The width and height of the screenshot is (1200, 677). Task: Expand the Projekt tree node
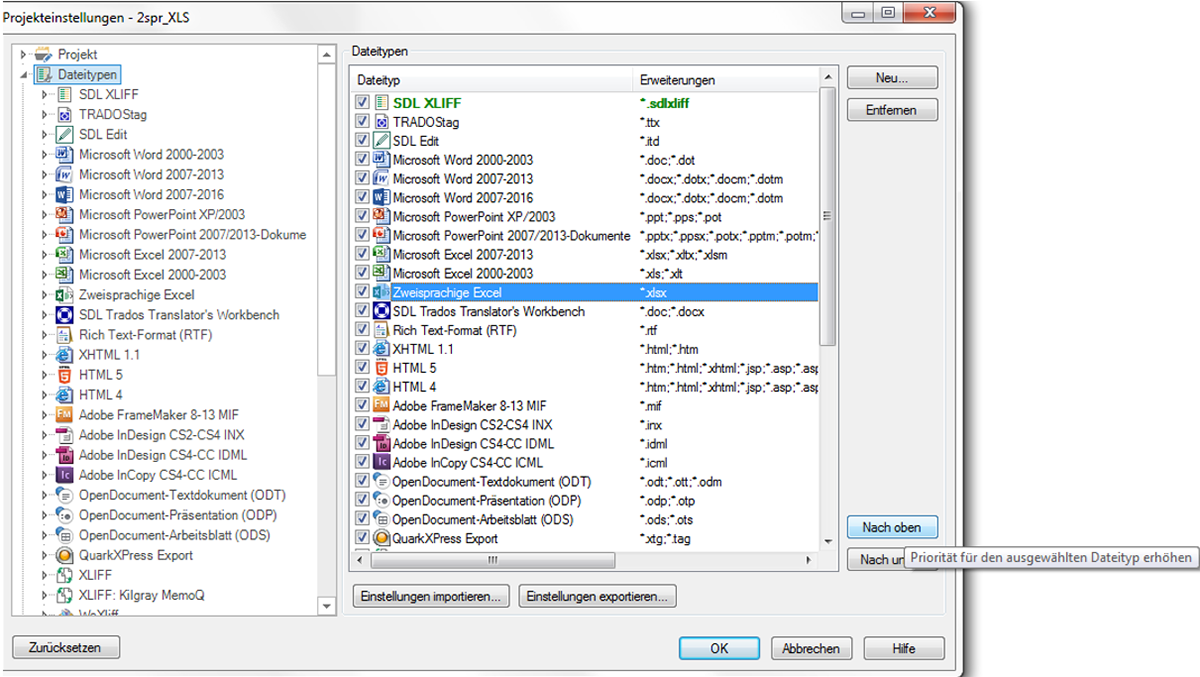pos(23,54)
